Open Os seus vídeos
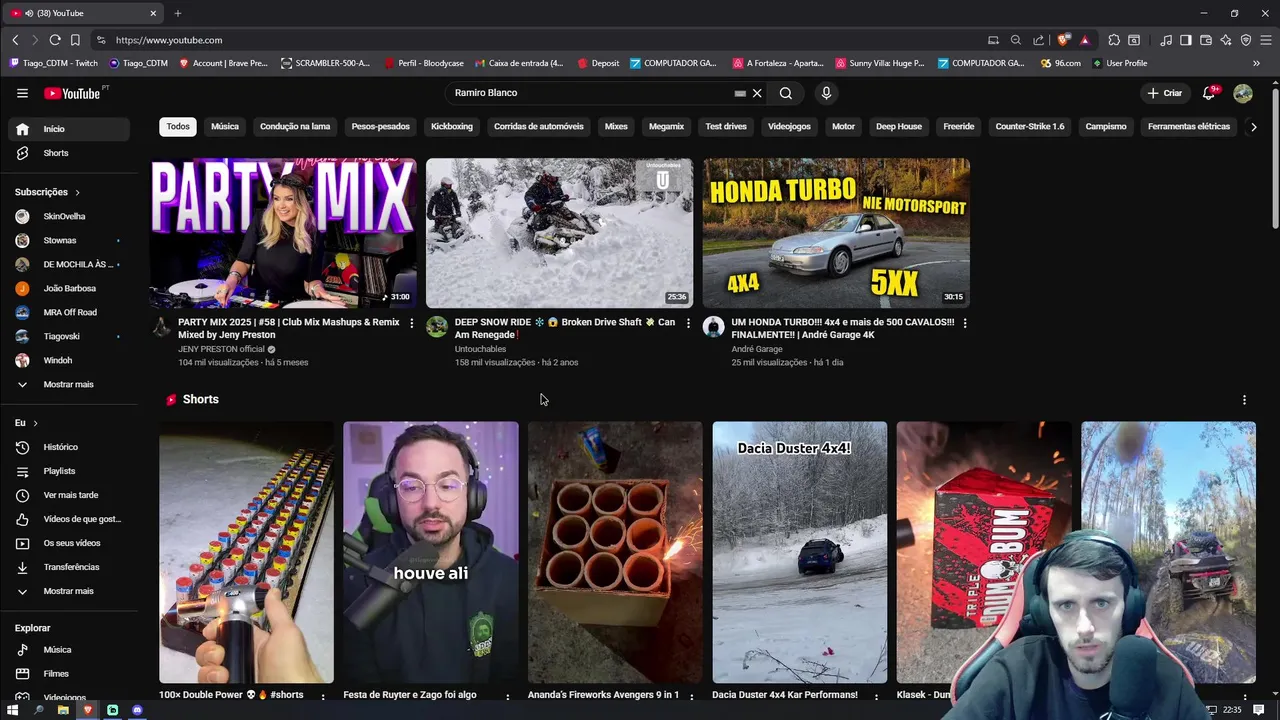The width and height of the screenshot is (1280, 720). click(x=70, y=543)
